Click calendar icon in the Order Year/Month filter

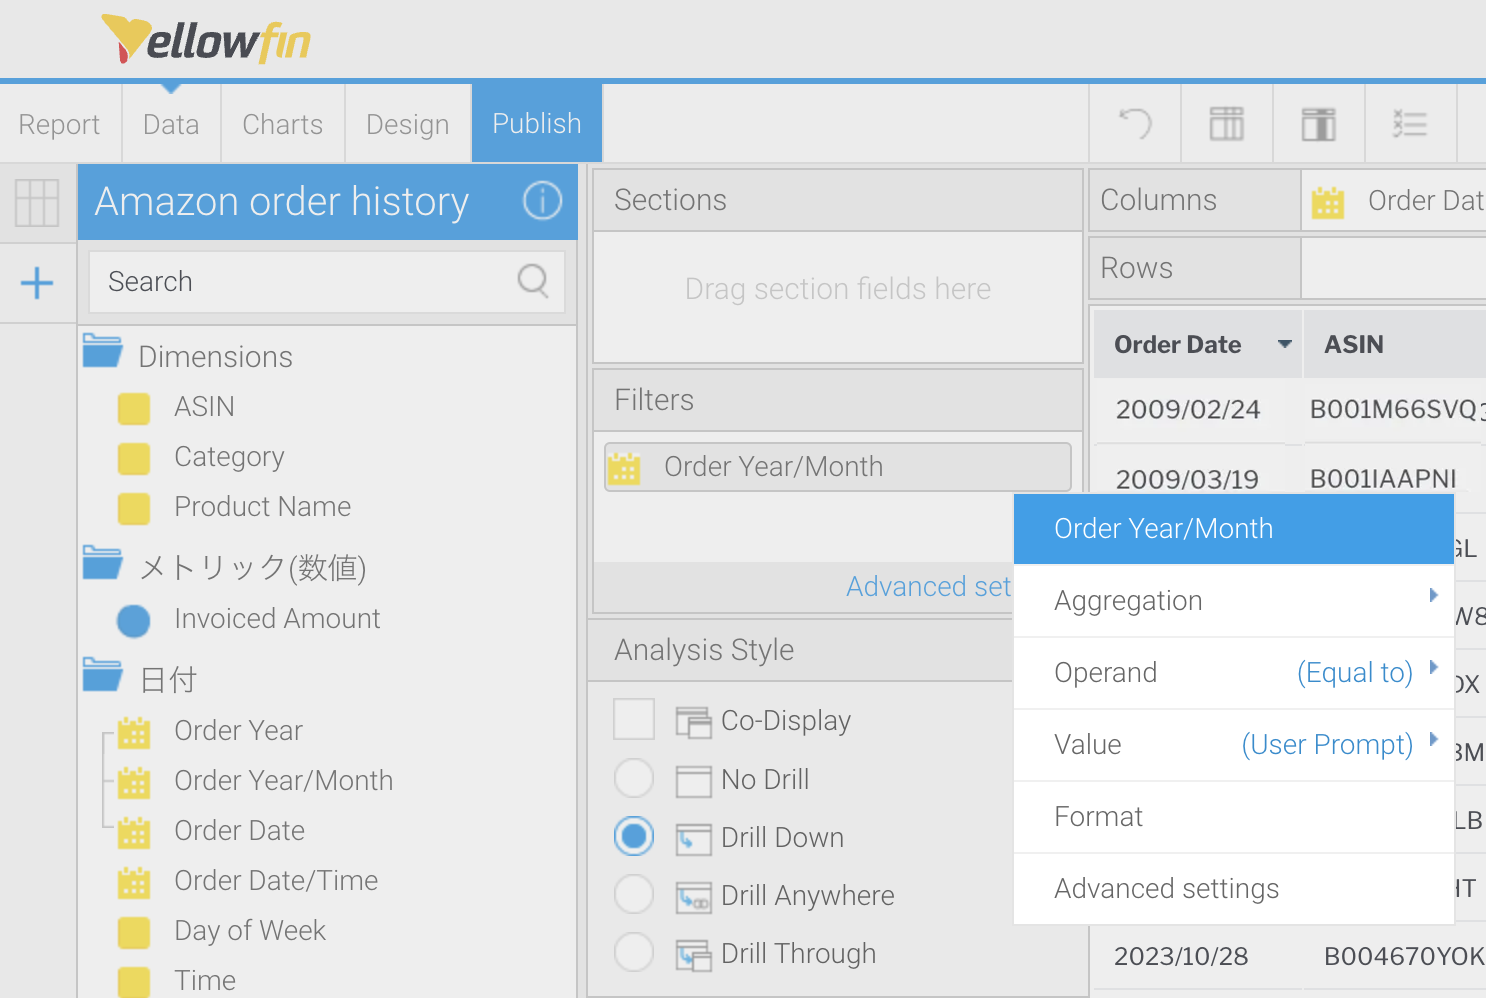click(x=624, y=468)
